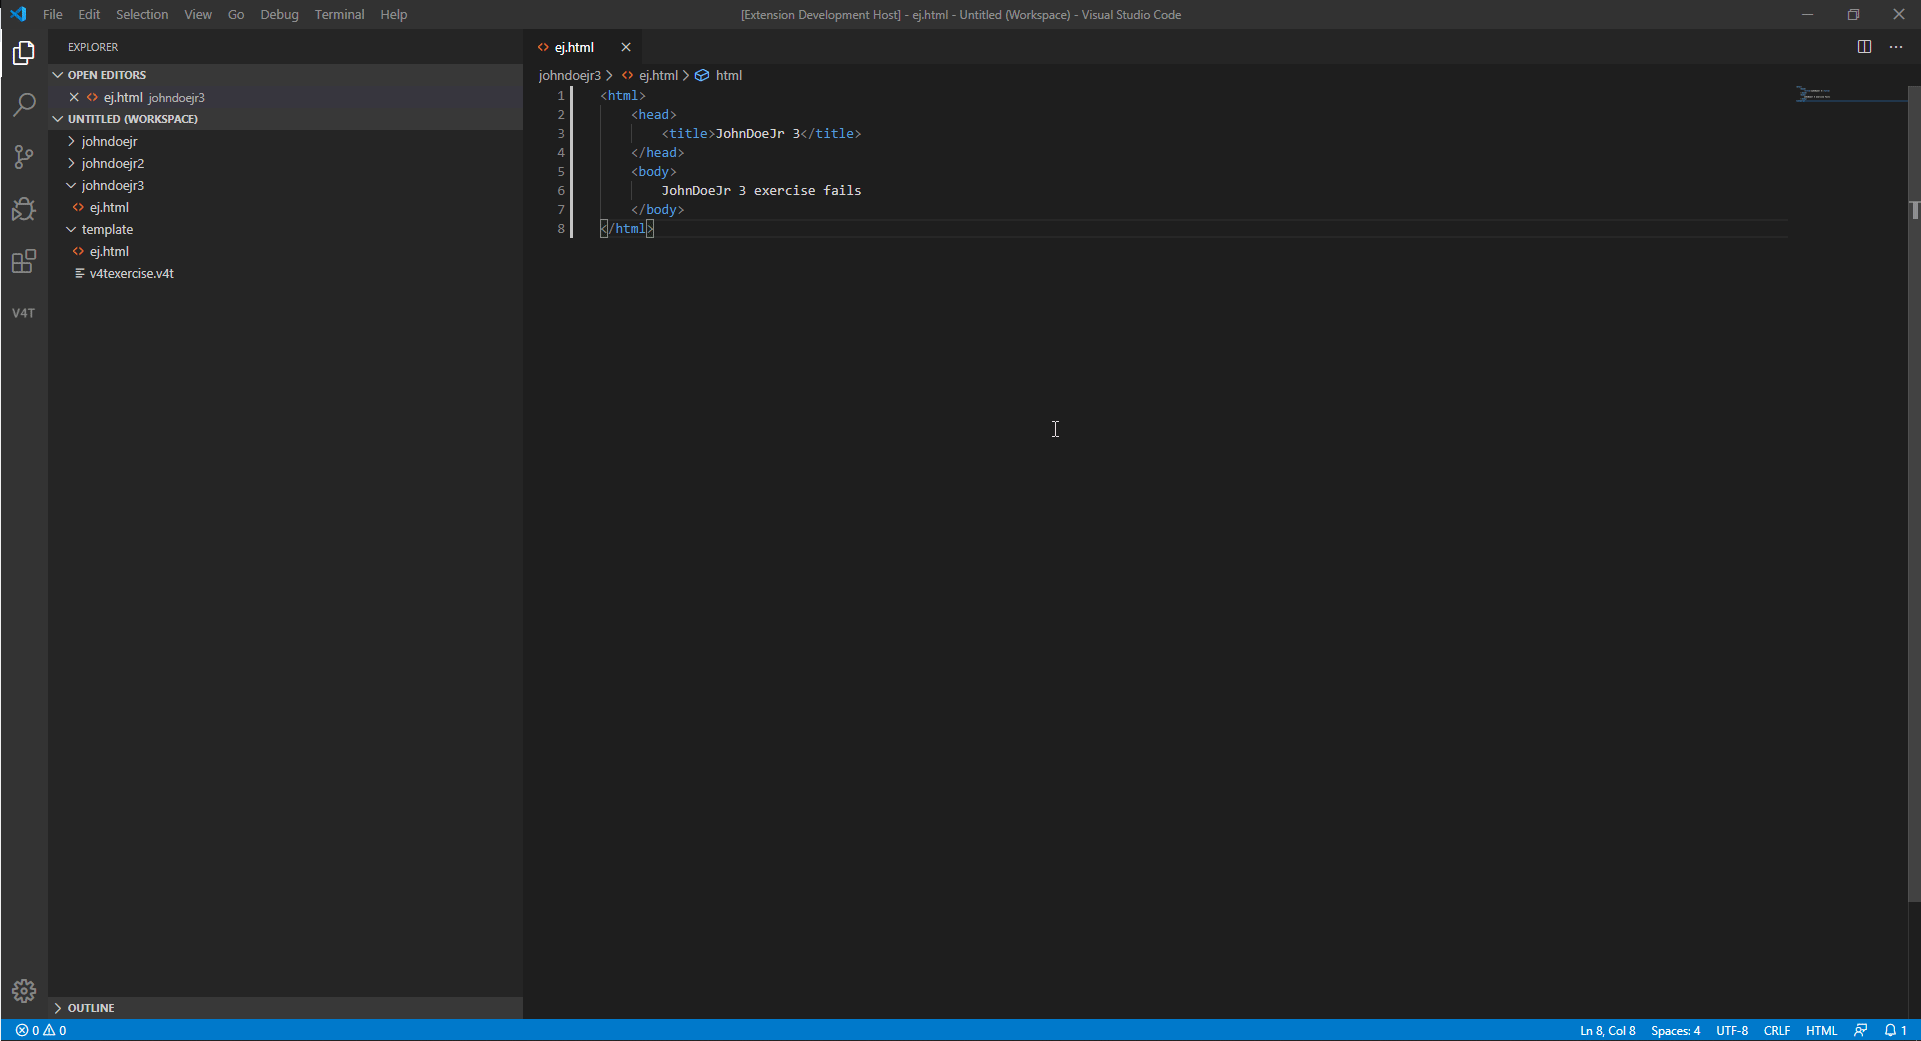
Task: Collapse the johndoejr3 folder
Action: click(x=71, y=185)
